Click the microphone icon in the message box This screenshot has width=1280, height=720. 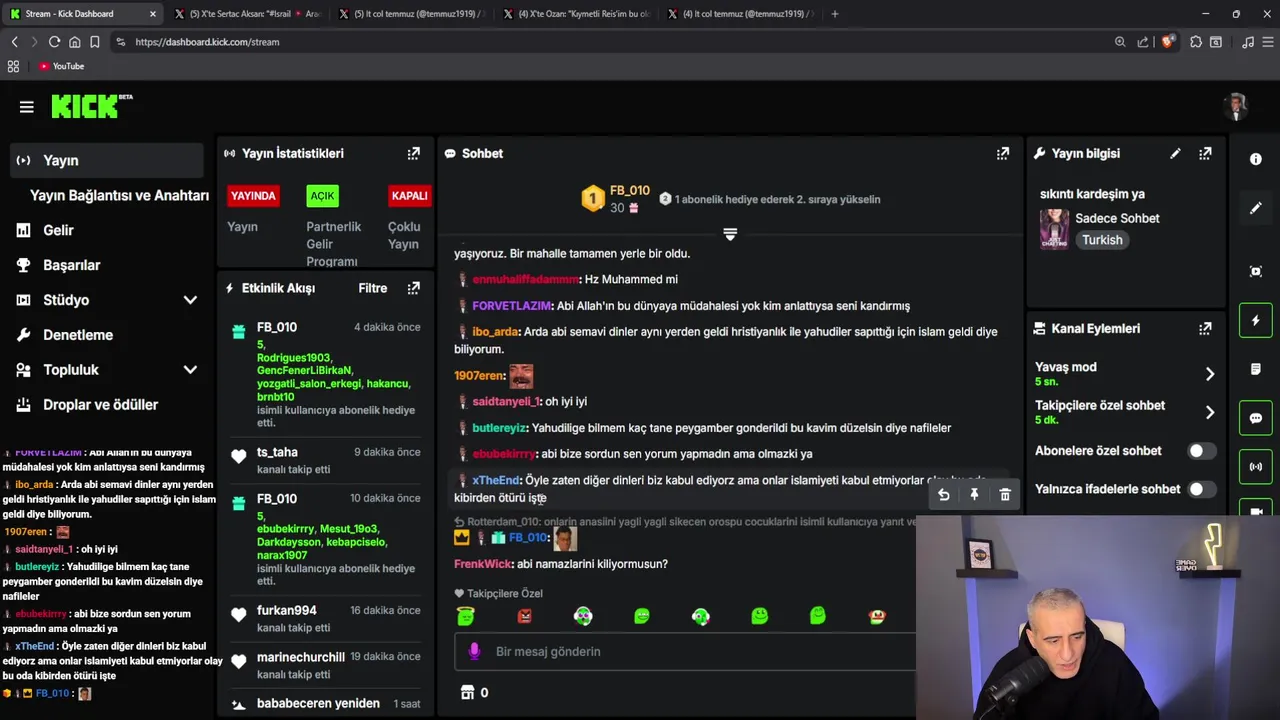(475, 651)
